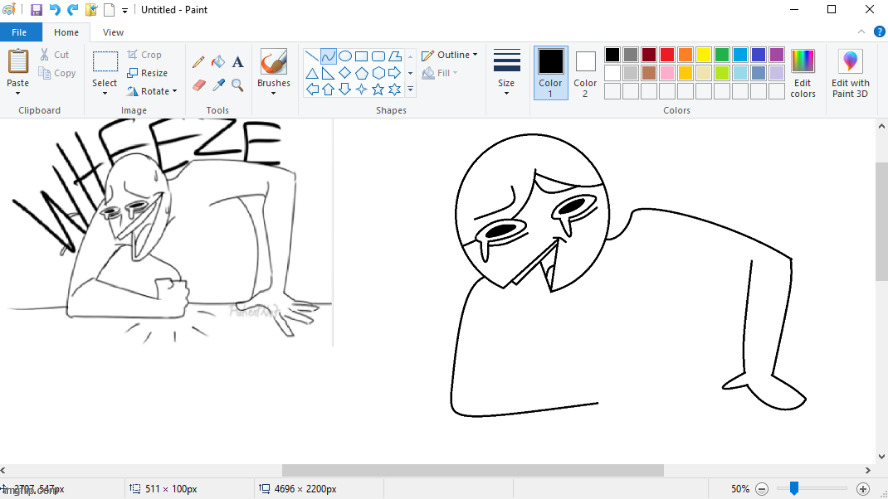
Task: Choose the Four-point star shape
Action: tap(361, 89)
